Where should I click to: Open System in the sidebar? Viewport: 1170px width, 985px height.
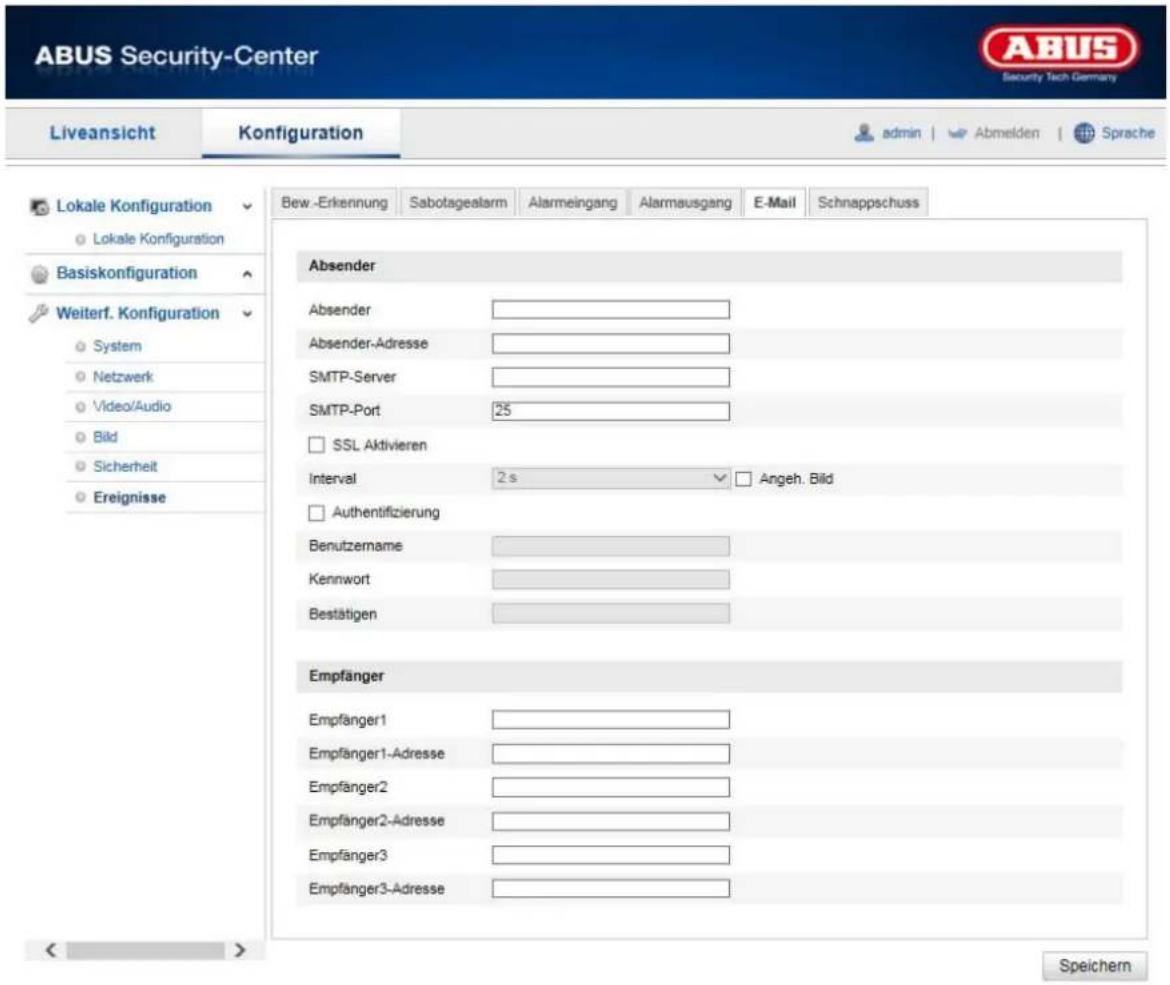click(117, 346)
